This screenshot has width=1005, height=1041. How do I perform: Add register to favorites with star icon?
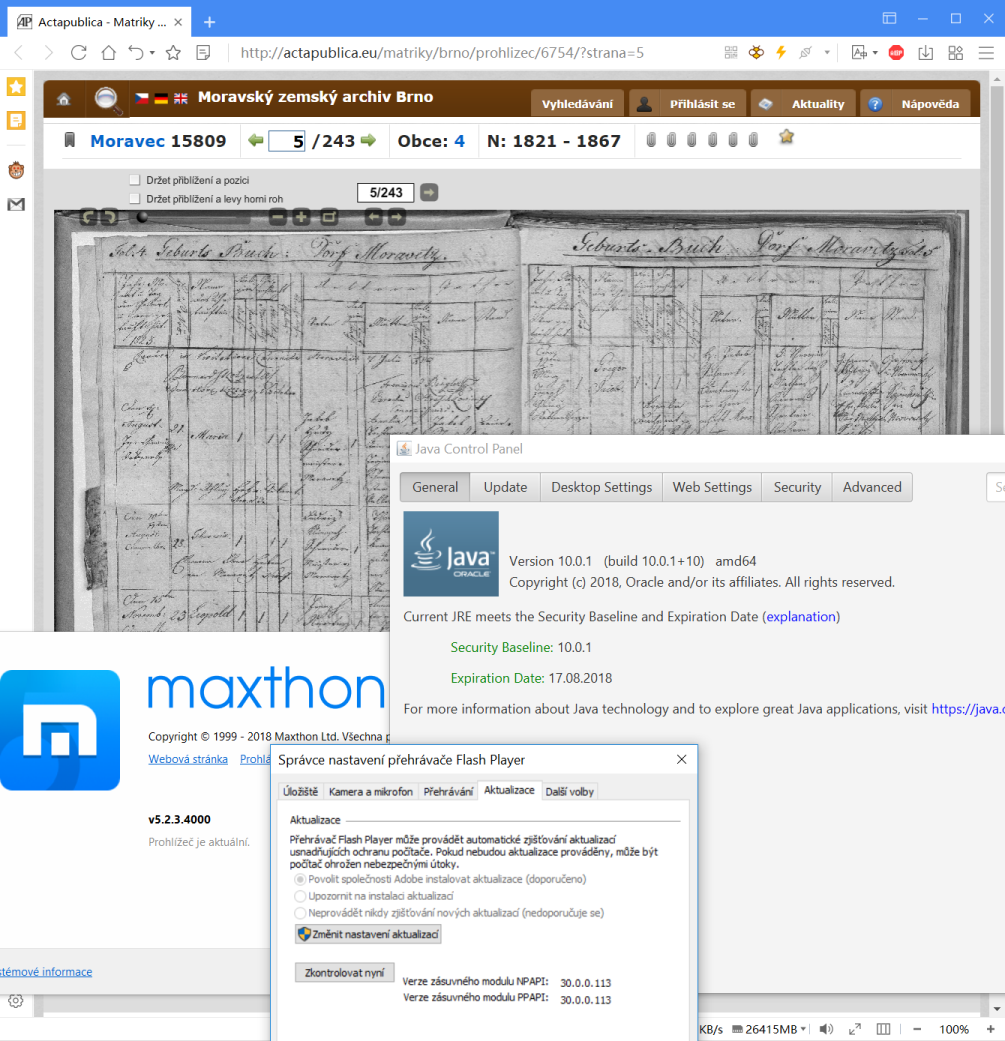click(787, 138)
